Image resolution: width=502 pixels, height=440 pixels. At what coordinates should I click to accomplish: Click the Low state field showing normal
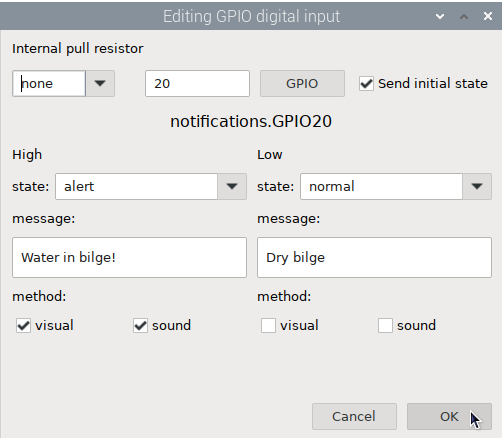coord(381,186)
